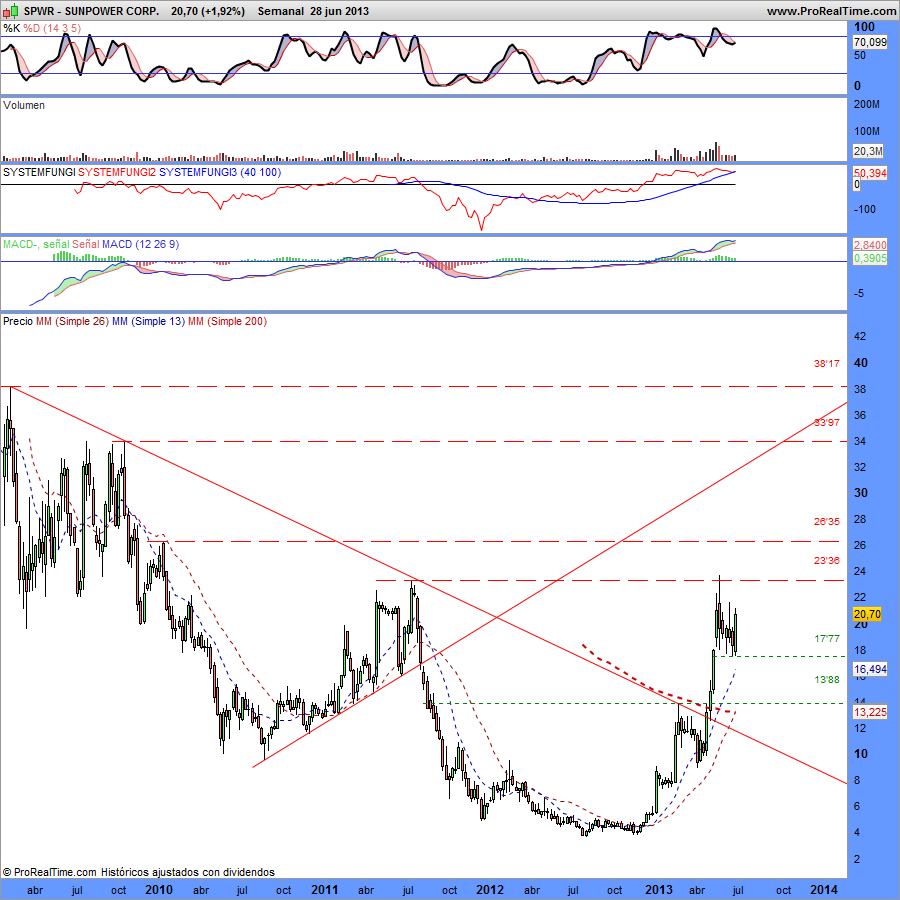This screenshot has width=900, height=900.
Task: Click the support level label 13'88
Action: pos(827,680)
